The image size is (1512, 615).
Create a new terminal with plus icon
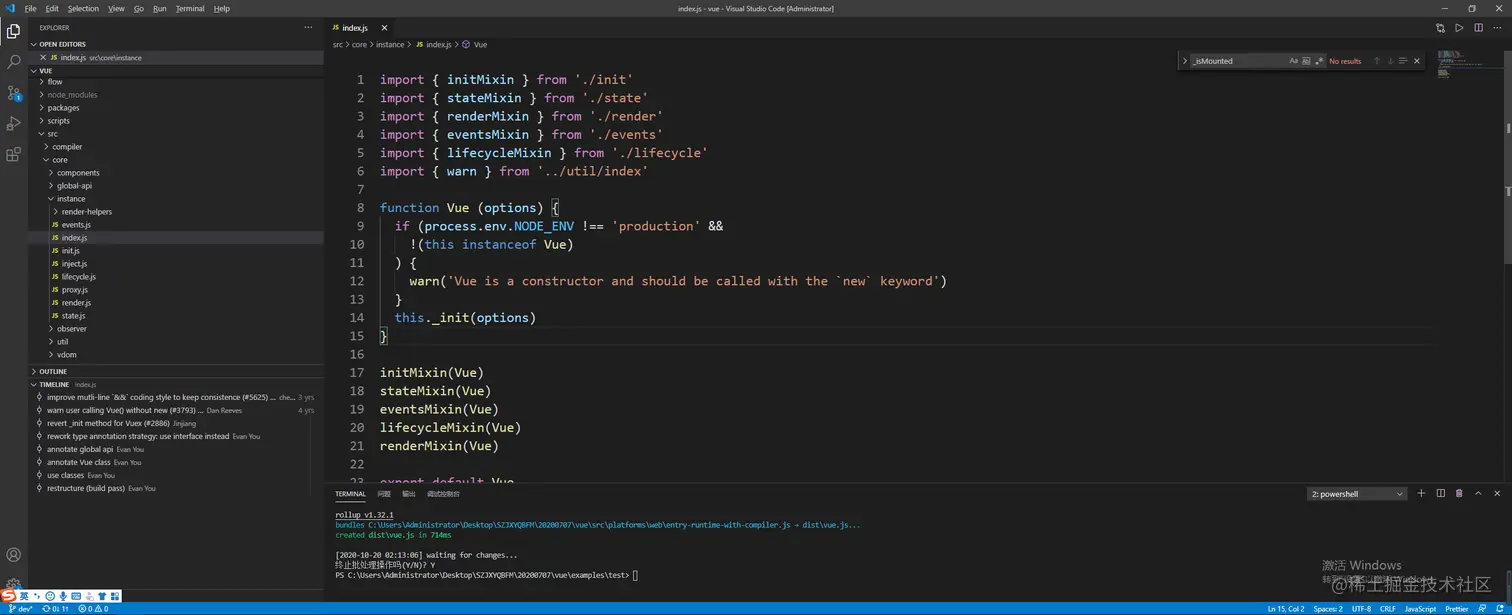(x=1421, y=493)
